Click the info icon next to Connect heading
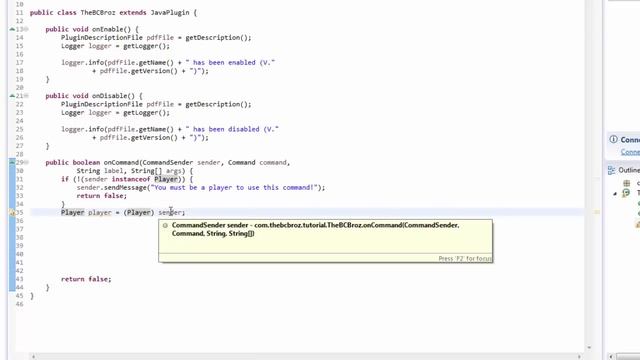This screenshot has width=640, height=360. point(613,139)
